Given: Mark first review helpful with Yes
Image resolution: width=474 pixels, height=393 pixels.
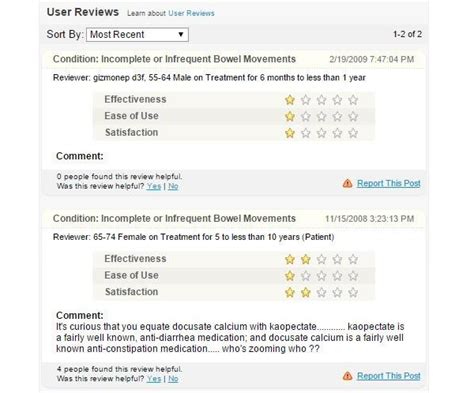Looking at the screenshot, I should pyautogui.click(x=154, y=186).
